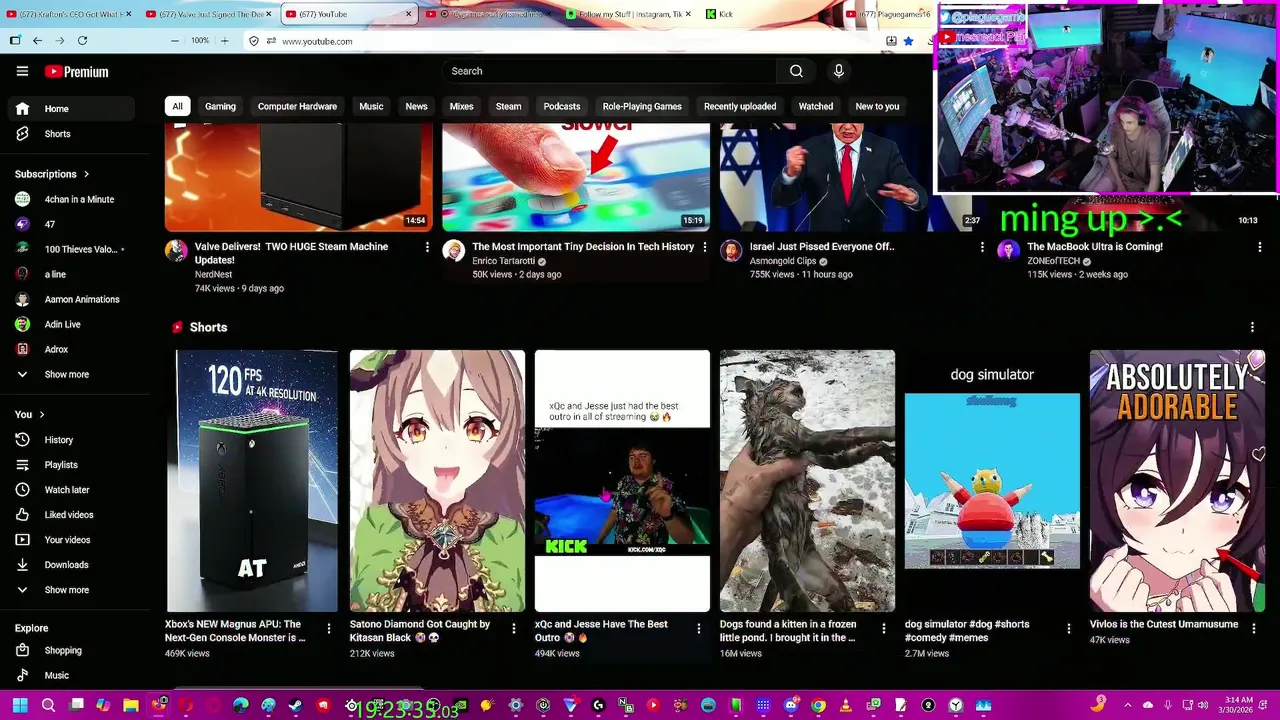
Task: Open options for dog simulator short
Action: click(1068, 628)
